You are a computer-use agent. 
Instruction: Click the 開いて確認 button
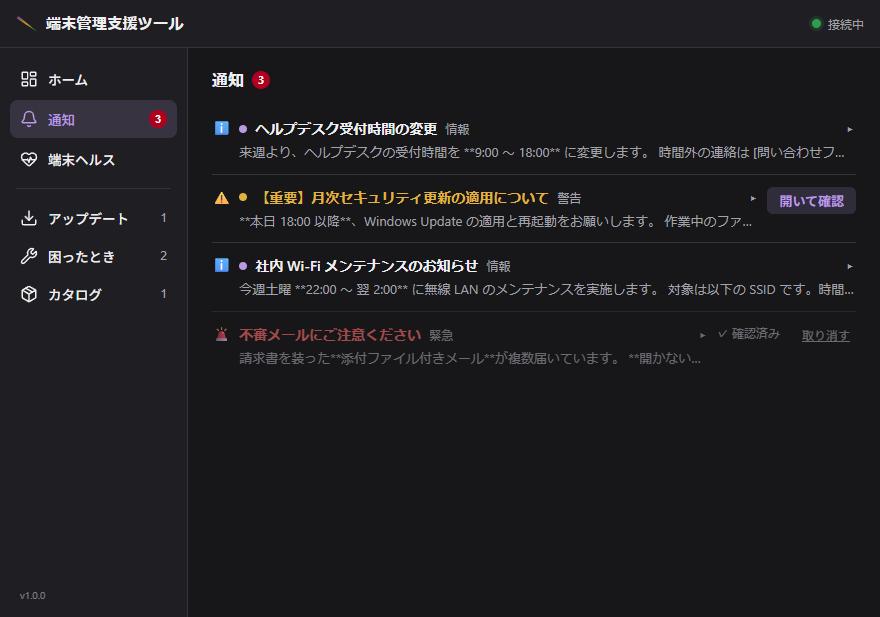(x=811, y=201)
